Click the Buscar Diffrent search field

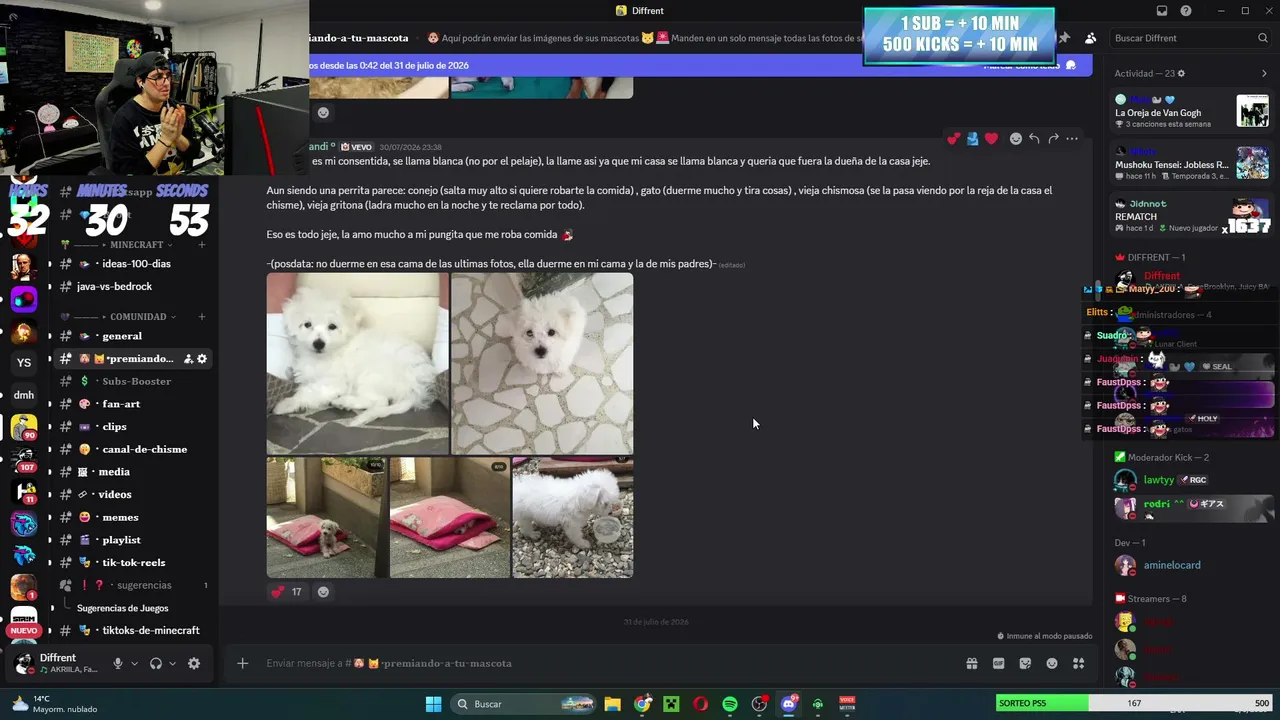click(x=1190, y=38)
